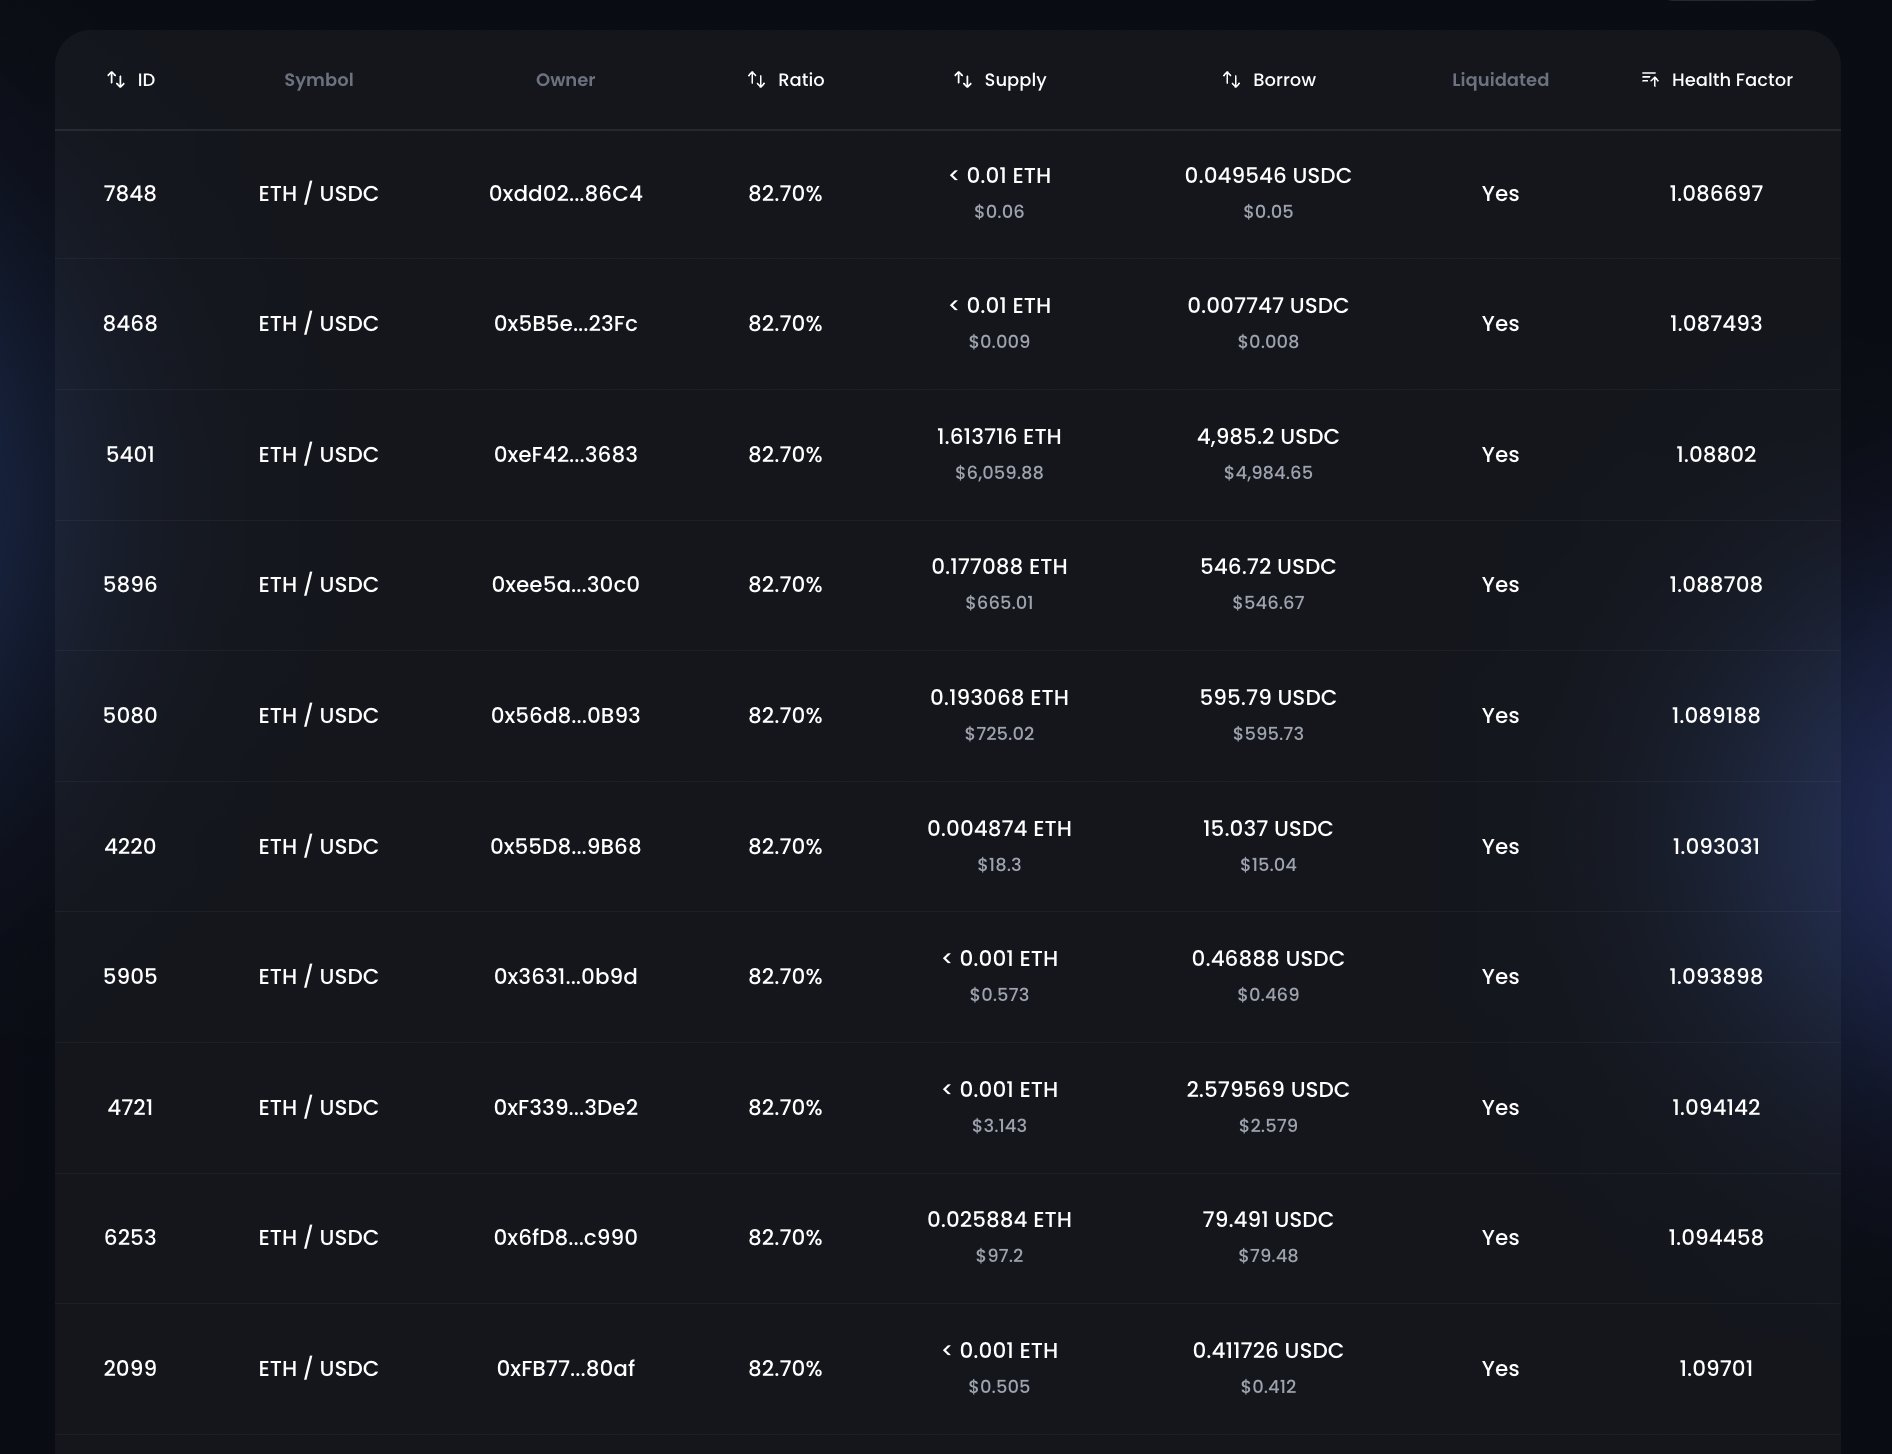Open position ID 7848
The image size is (1892, 1454).
point(130,194)
